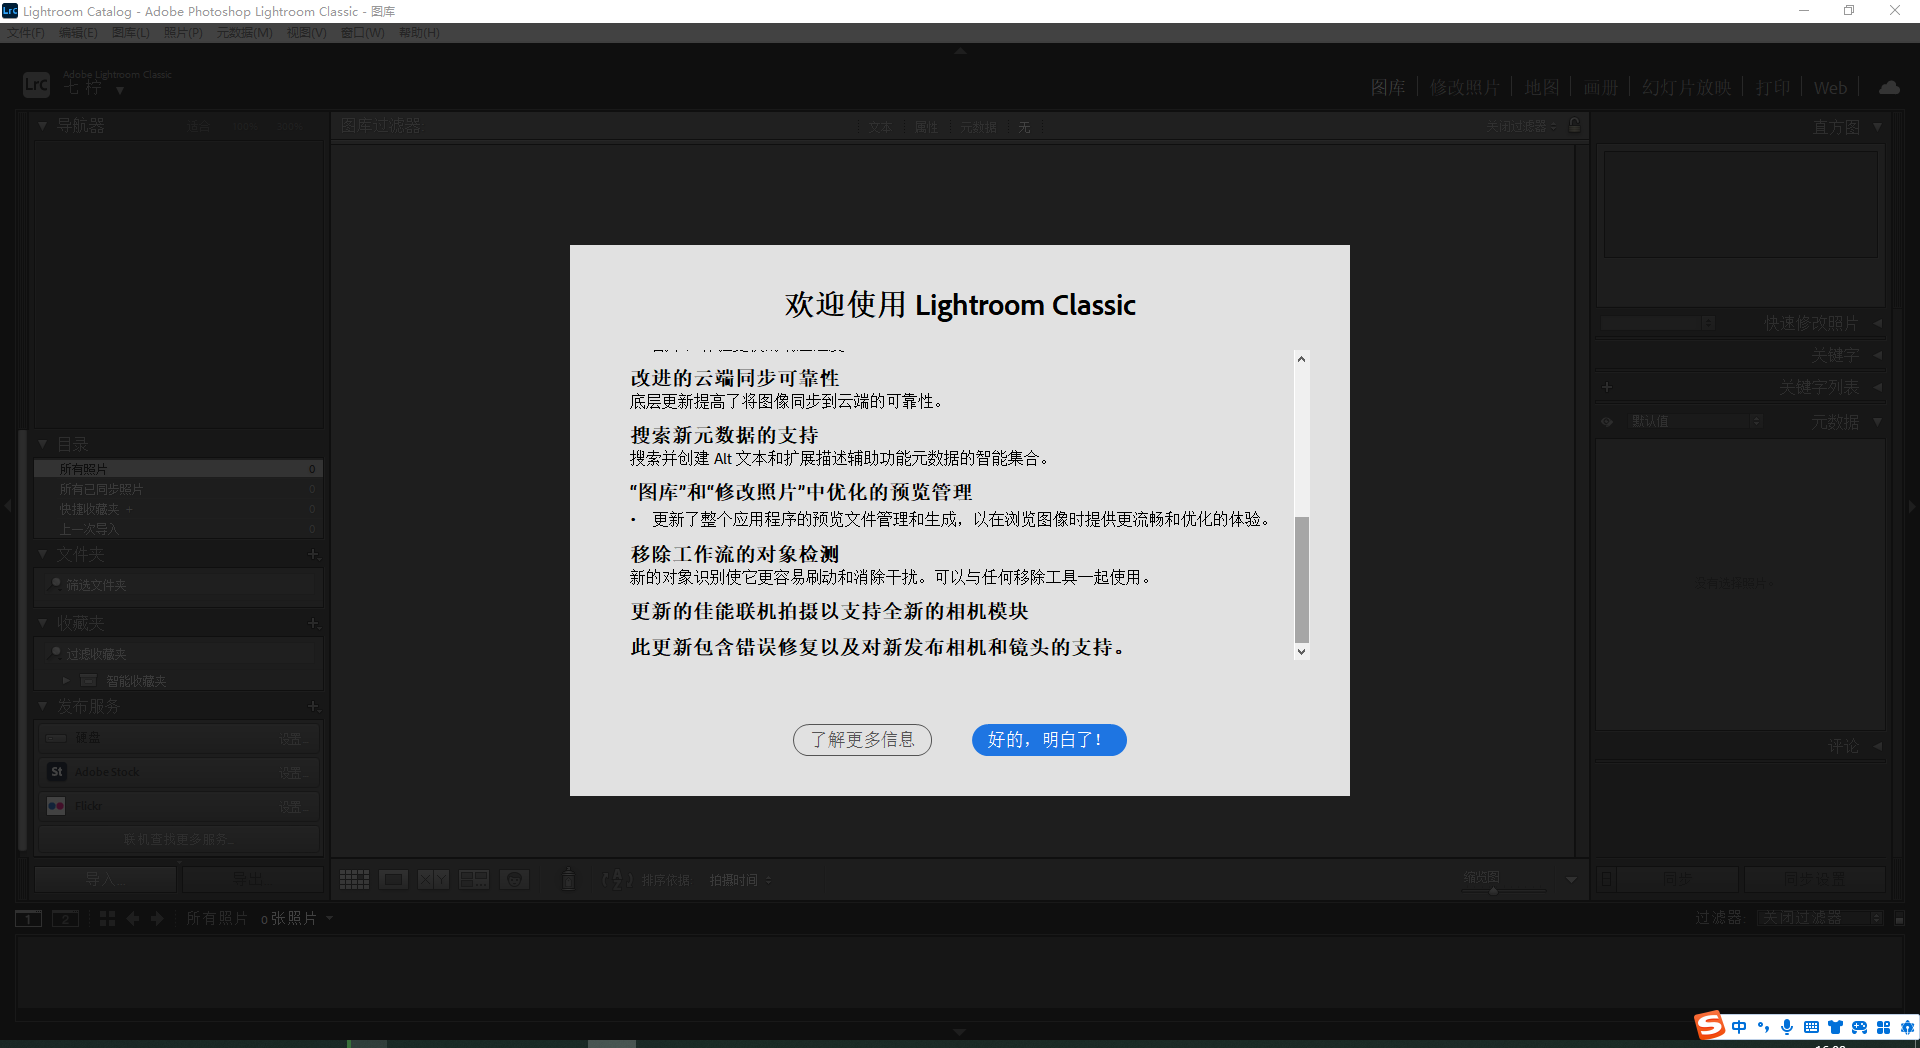Image resolution: width=1920 pixels, height=1048 pixels.
Task: Click the dialog scrollbar down arrow
Action: 1301,651
